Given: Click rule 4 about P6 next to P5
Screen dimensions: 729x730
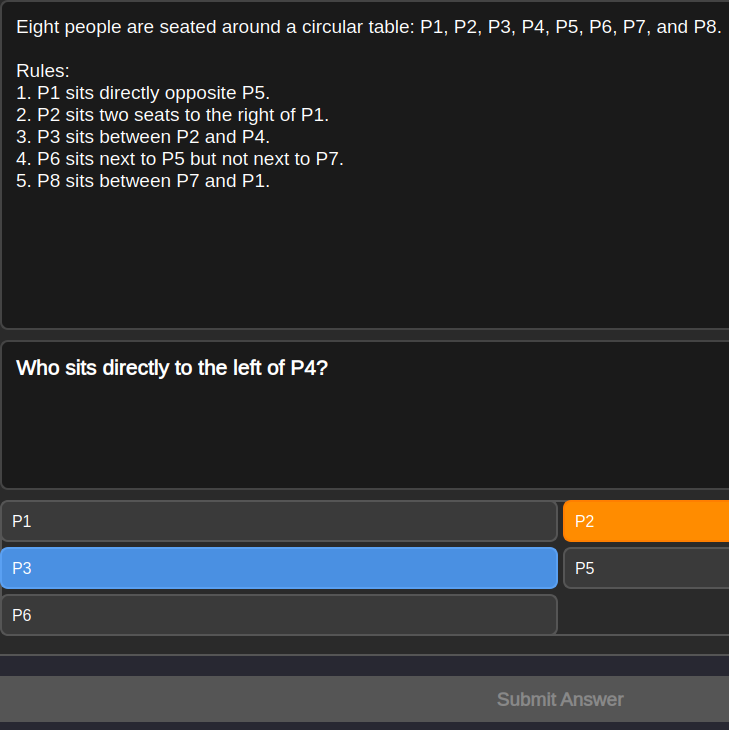Looking at the screenshot, I should coord(180,159).
